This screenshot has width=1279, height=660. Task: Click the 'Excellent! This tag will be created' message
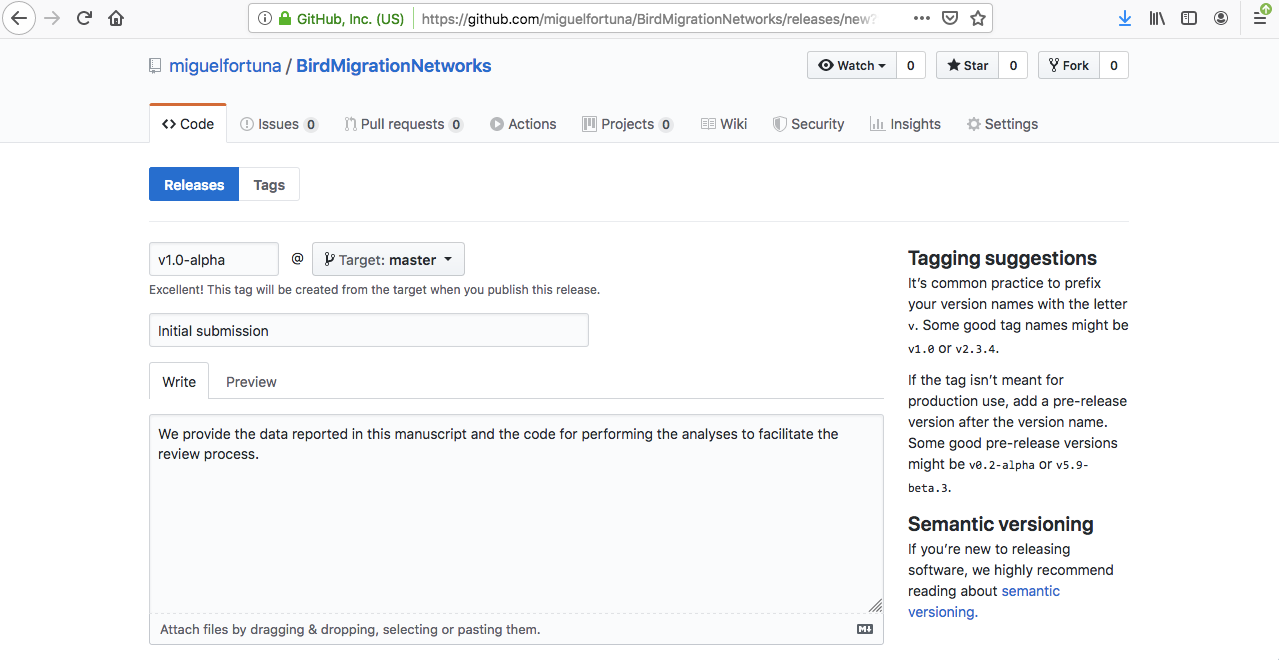coord(374,290)
